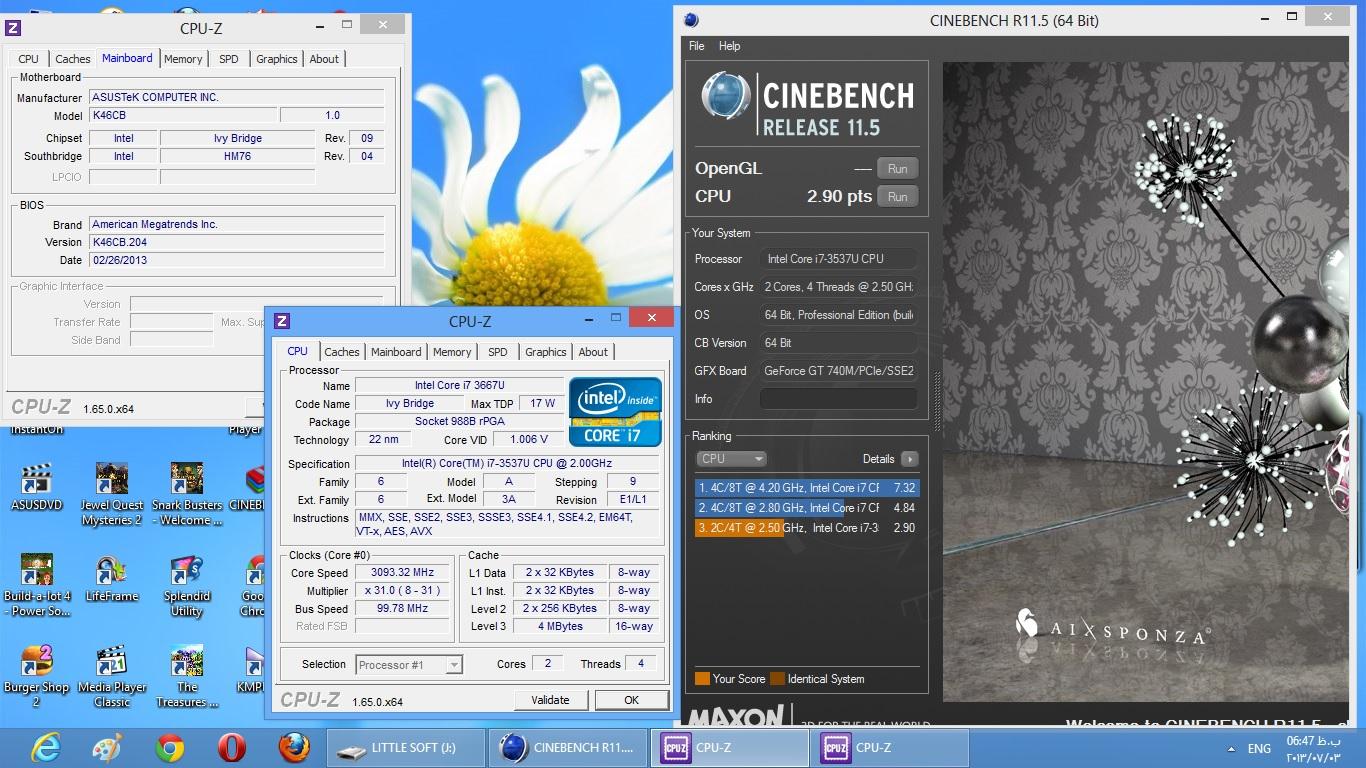This screenshot has height=768, width=1366.
Task: Select 4C/8T @ 2.80 GHz ranking row
Action: [x=806, y=508]
